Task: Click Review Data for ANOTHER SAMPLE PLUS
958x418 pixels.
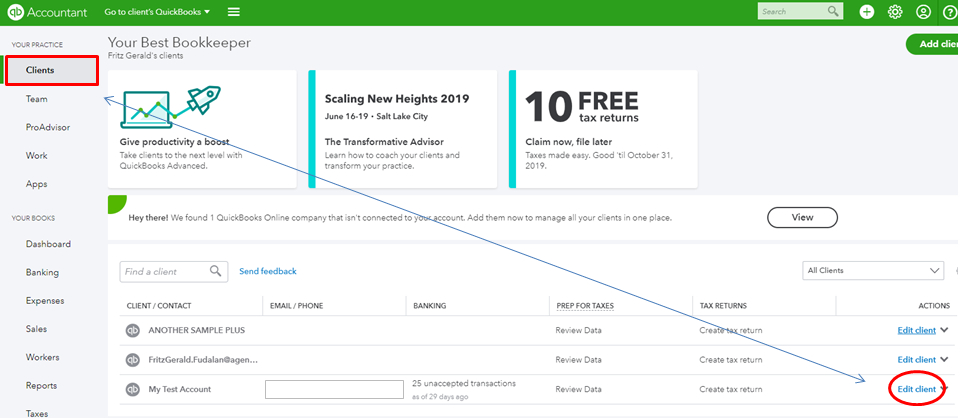Action: coord(578,330)
